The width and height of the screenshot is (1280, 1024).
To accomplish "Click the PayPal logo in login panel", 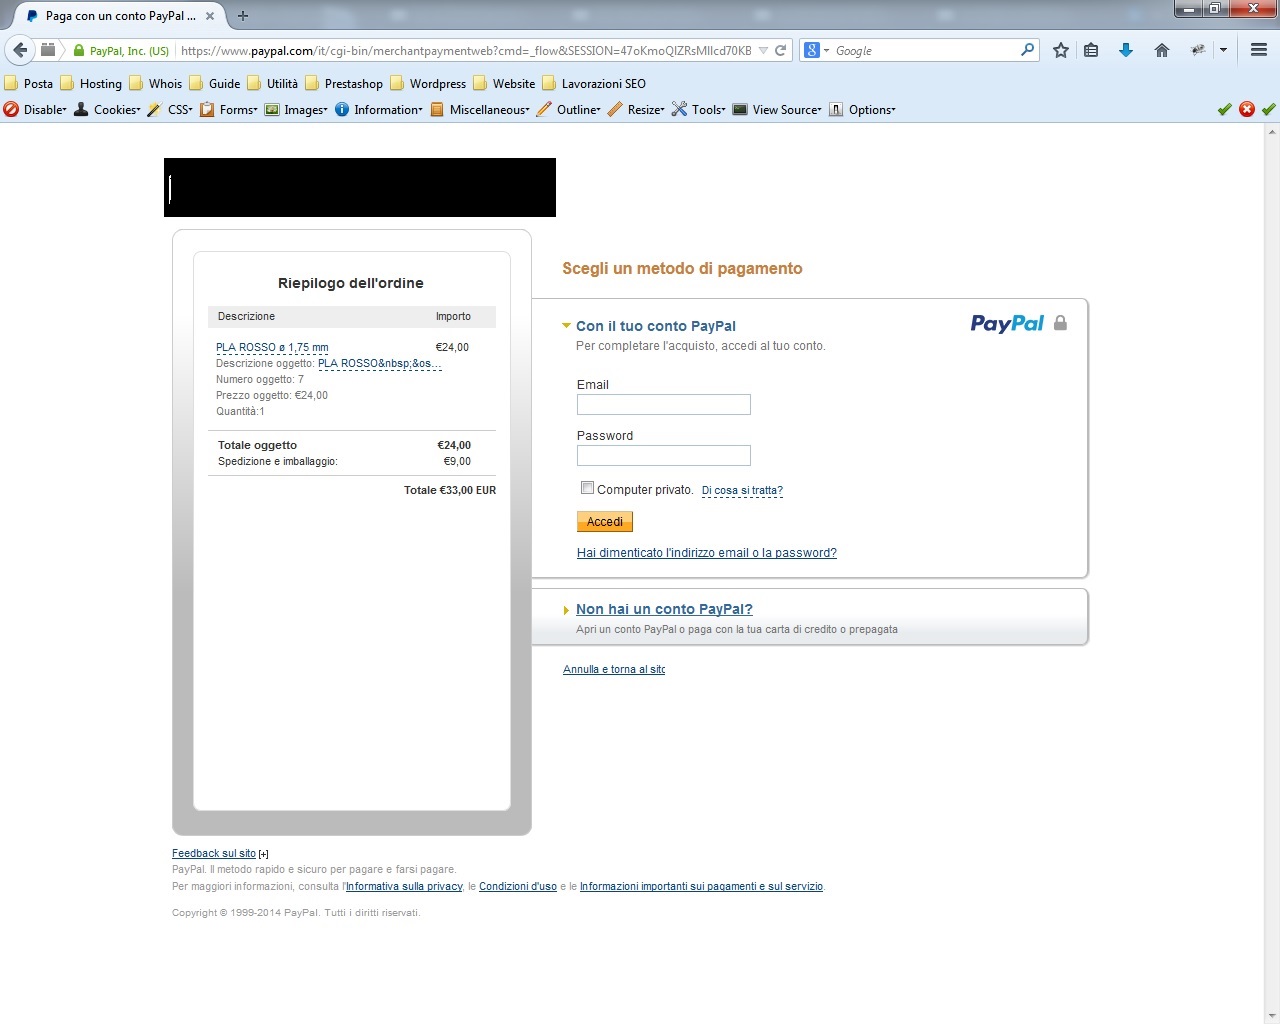I will (x=1007, y=323).
